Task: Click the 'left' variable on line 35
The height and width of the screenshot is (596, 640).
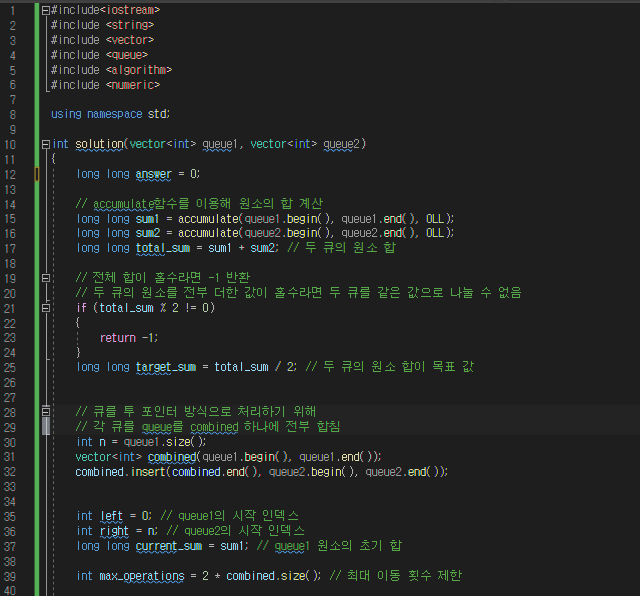Action: (111, 516)
